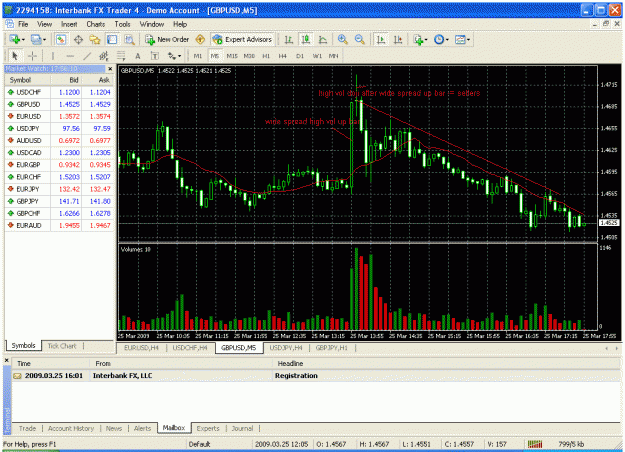Switch timeframe to M1
Screen dimensions: 625x452
(x=198, y=56)
